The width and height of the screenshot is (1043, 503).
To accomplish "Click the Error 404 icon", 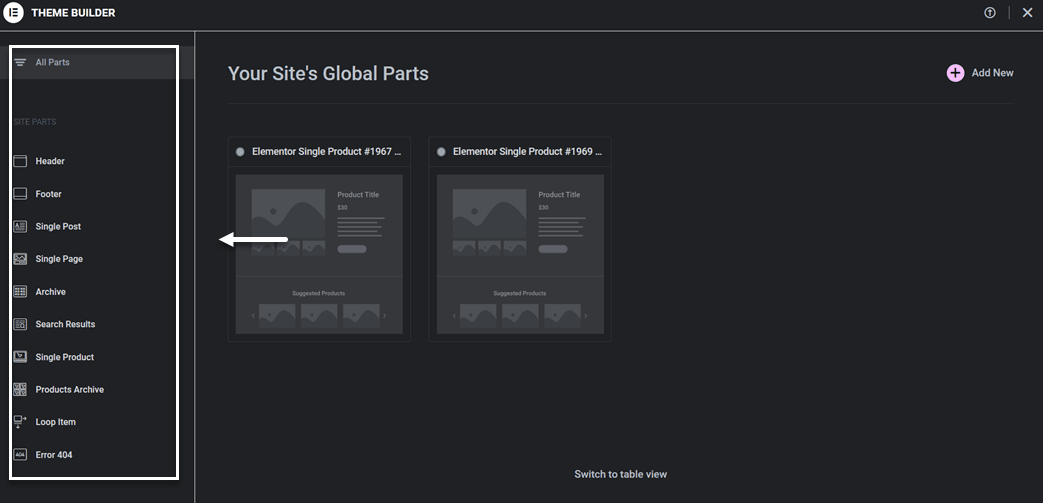I will (20, 455).
